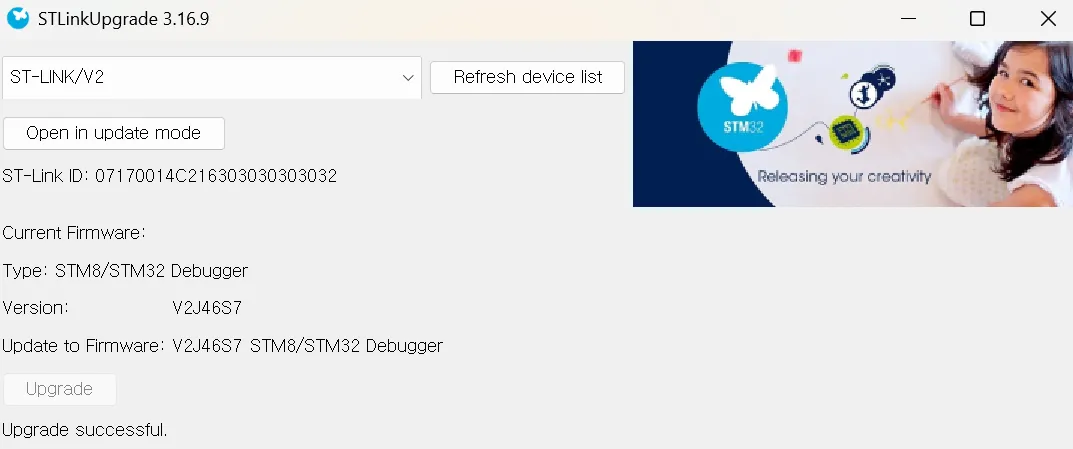Minimize the STLinkUpgrade window
This screenshot has height=449, width=1073.
pos(909,19)
